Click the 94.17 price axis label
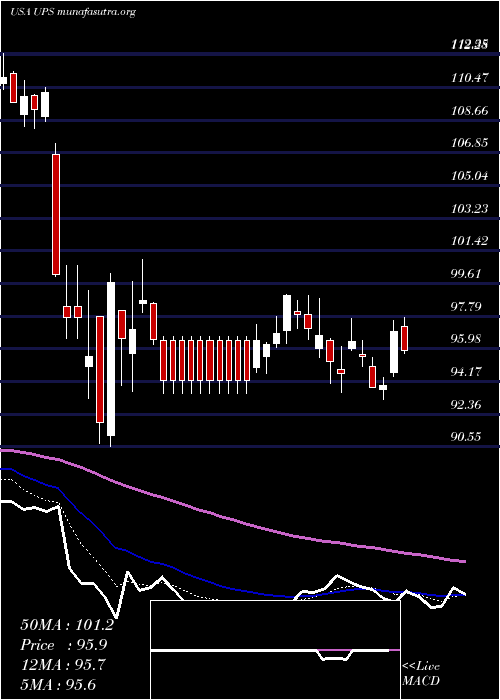This screenshot has height=700, width=500. pyautogui.click(x=468, y=371)
